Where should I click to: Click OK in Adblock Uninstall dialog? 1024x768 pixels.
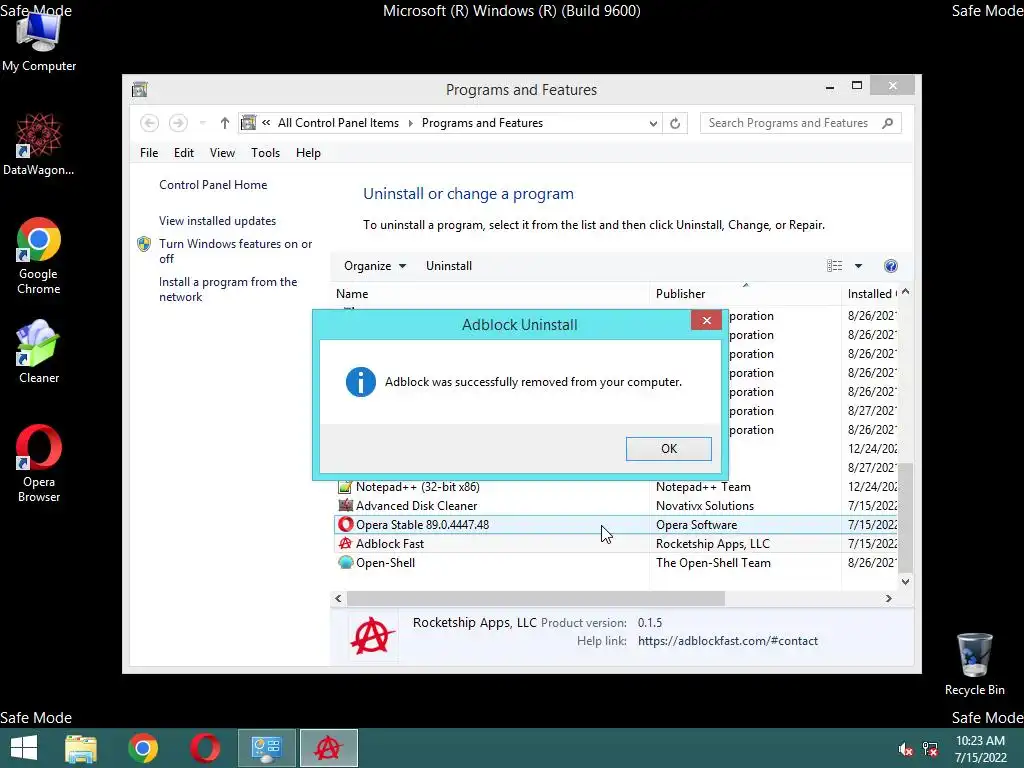coord(668,449)
